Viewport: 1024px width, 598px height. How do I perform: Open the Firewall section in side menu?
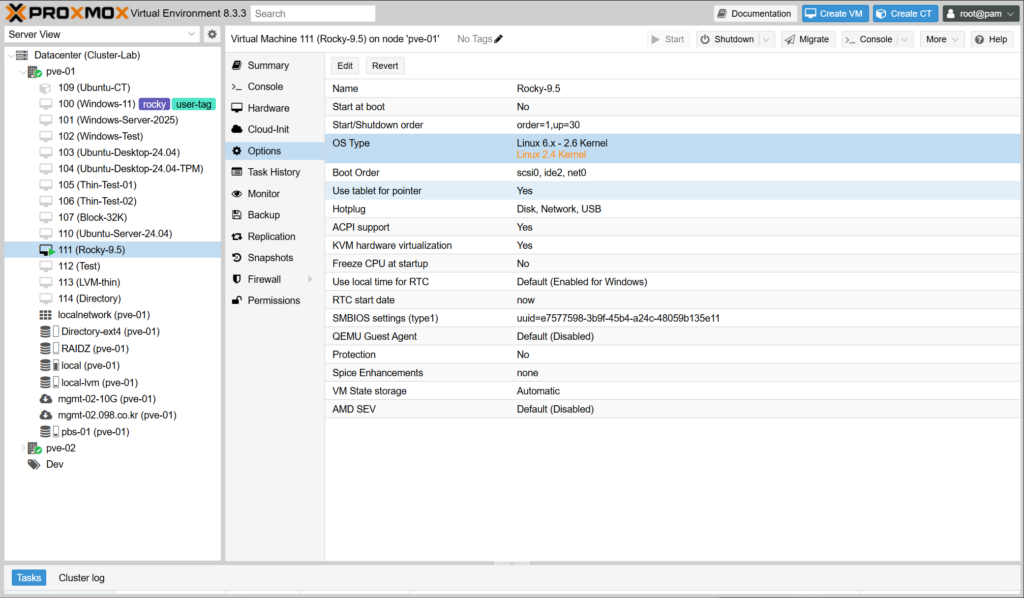264,279
